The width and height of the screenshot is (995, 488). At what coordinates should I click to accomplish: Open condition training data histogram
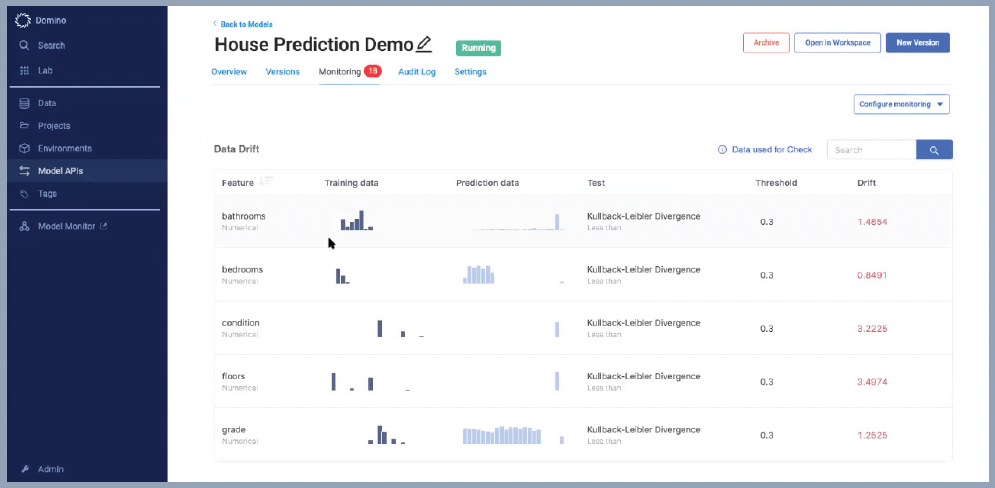[400, 328]
